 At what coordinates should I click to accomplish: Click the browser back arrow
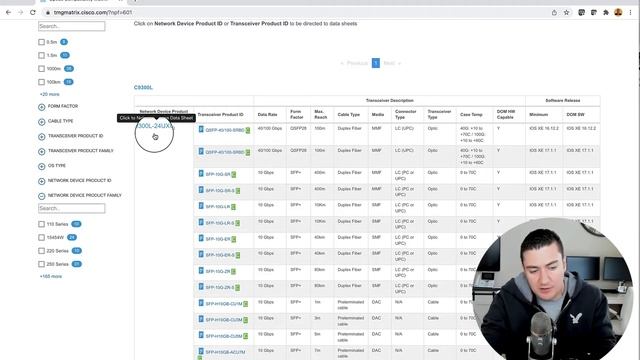pos(8,13)
